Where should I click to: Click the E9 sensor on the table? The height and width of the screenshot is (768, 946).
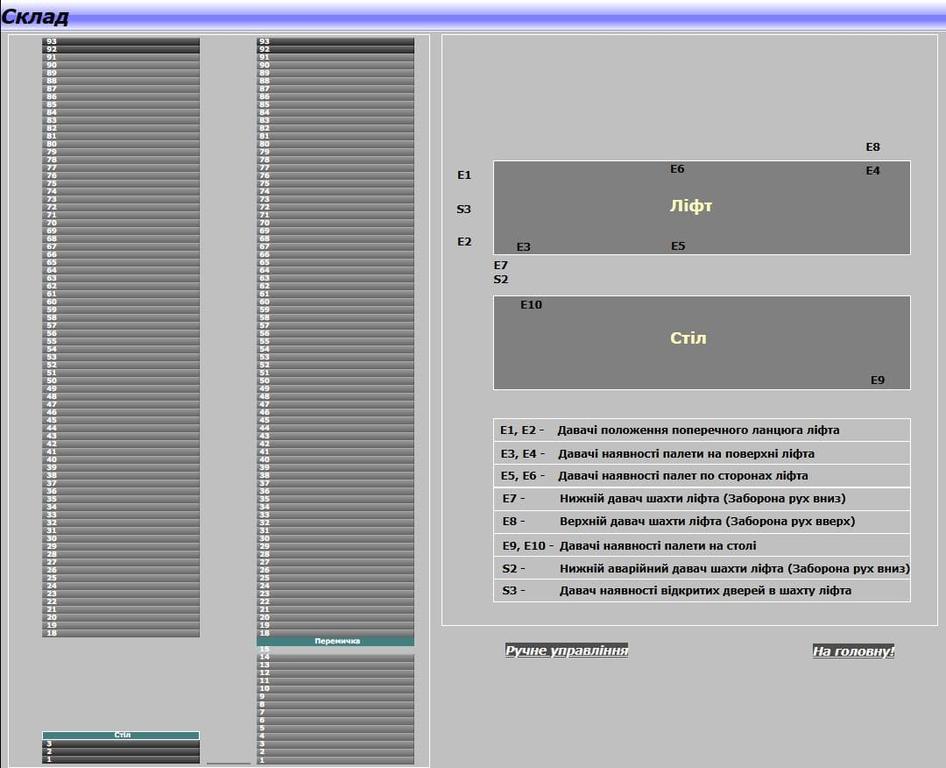point(877,380)
